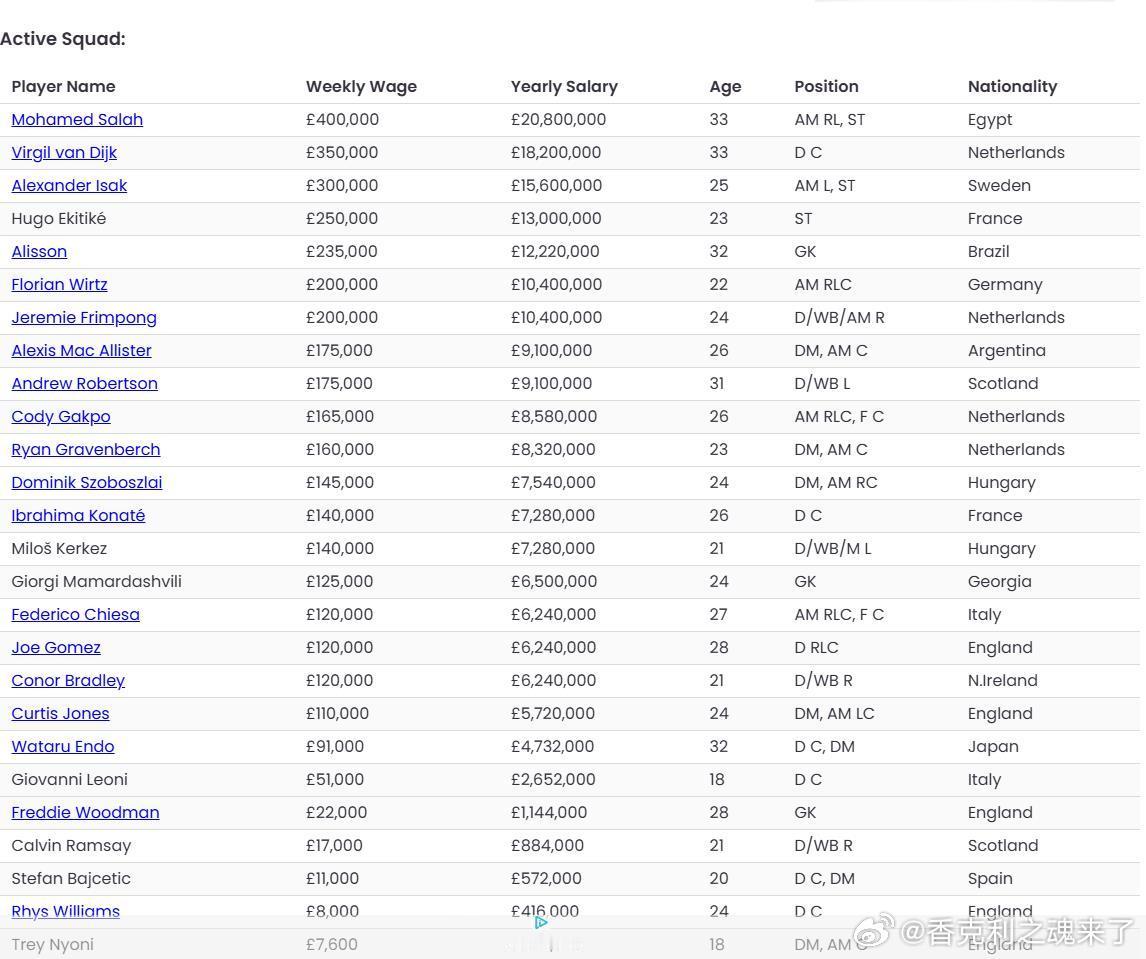Click the Weibo logo watermark
The height and width of the screenshot is (959, 1146).
point(873,933)
